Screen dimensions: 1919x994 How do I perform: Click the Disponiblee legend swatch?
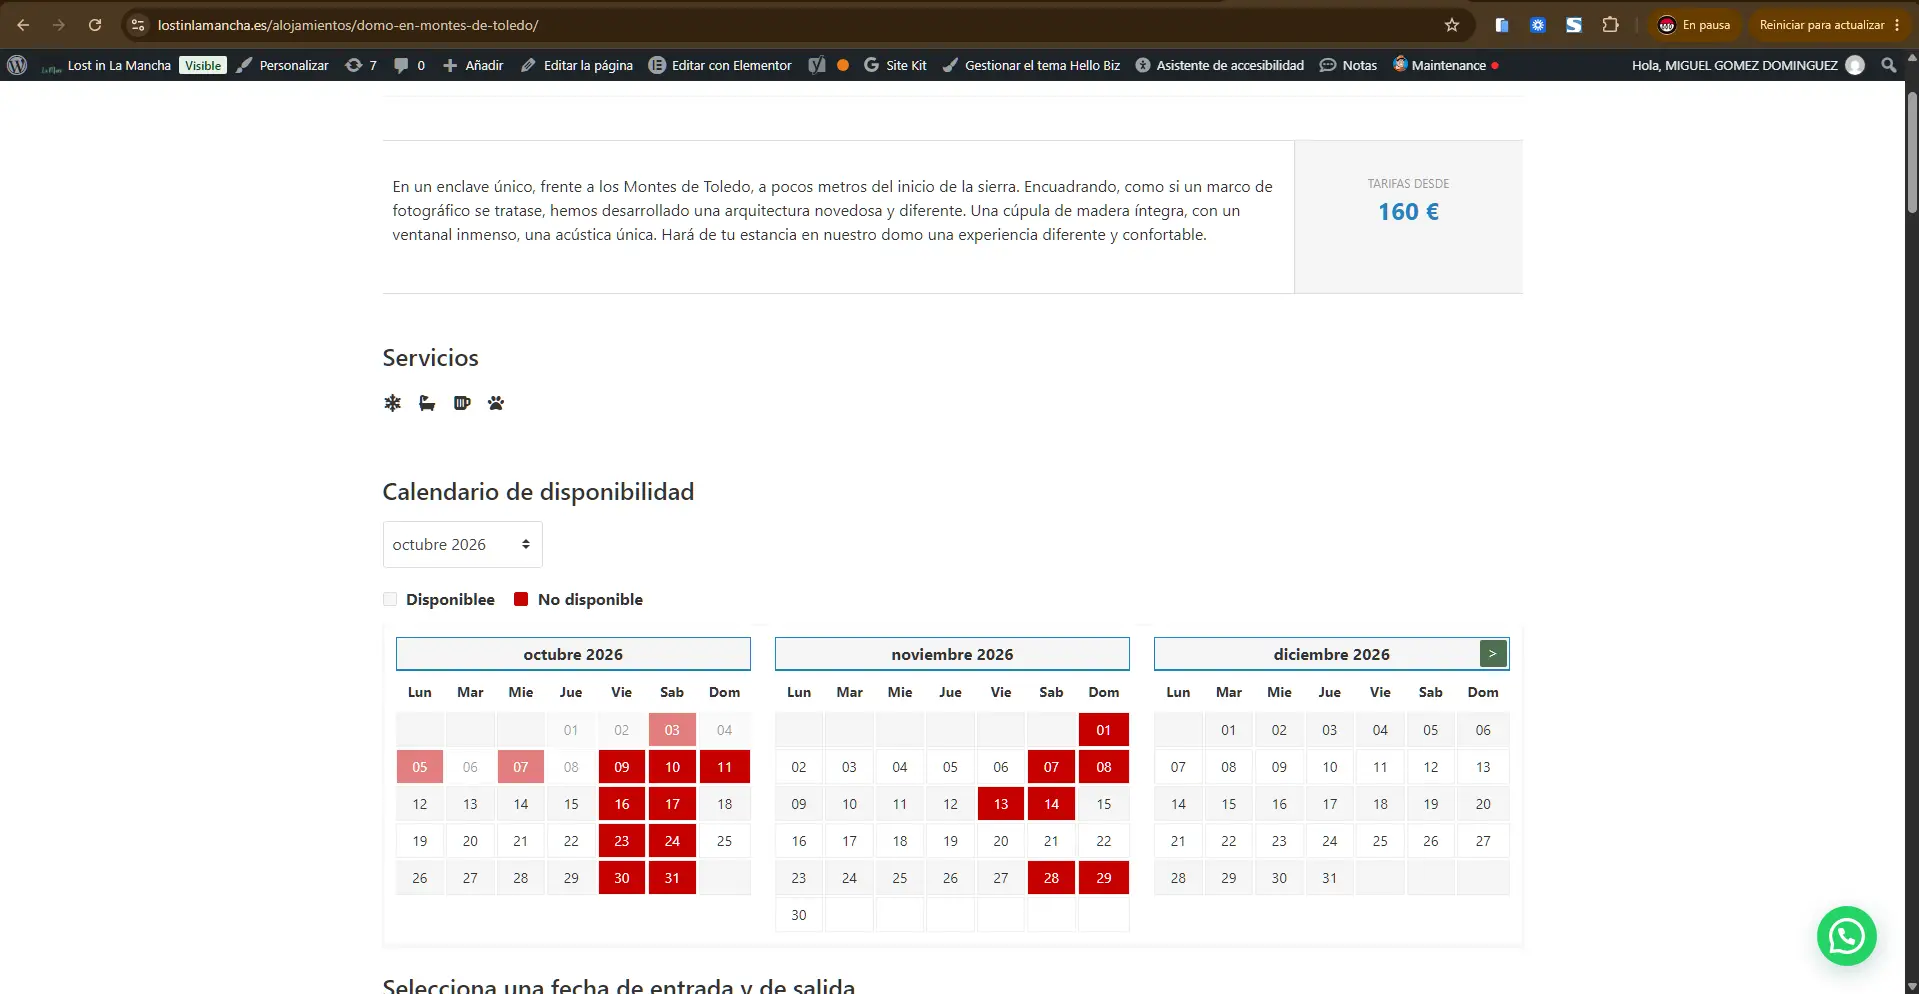[390, 599]
